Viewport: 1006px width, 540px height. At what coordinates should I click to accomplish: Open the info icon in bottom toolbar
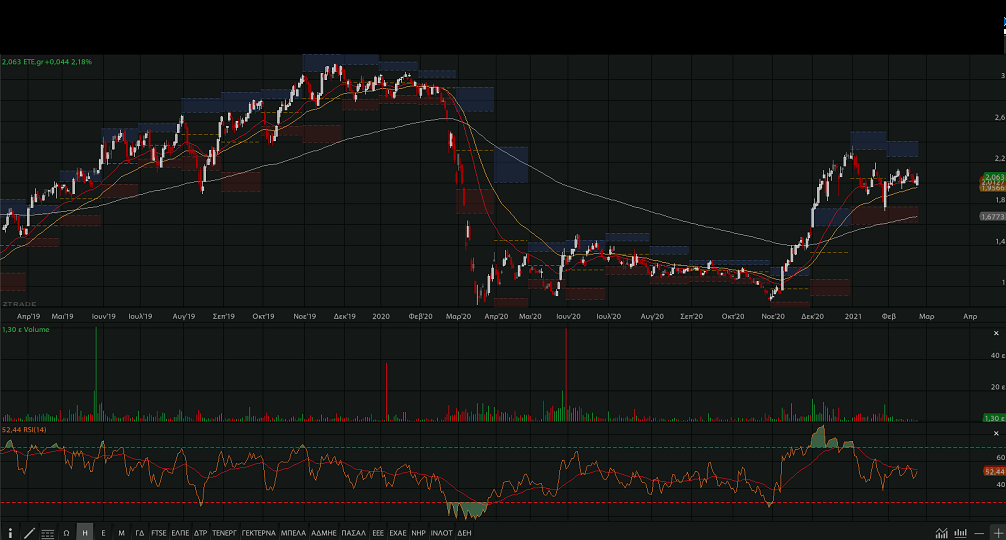pyautogui.click(x=11, y=533)
